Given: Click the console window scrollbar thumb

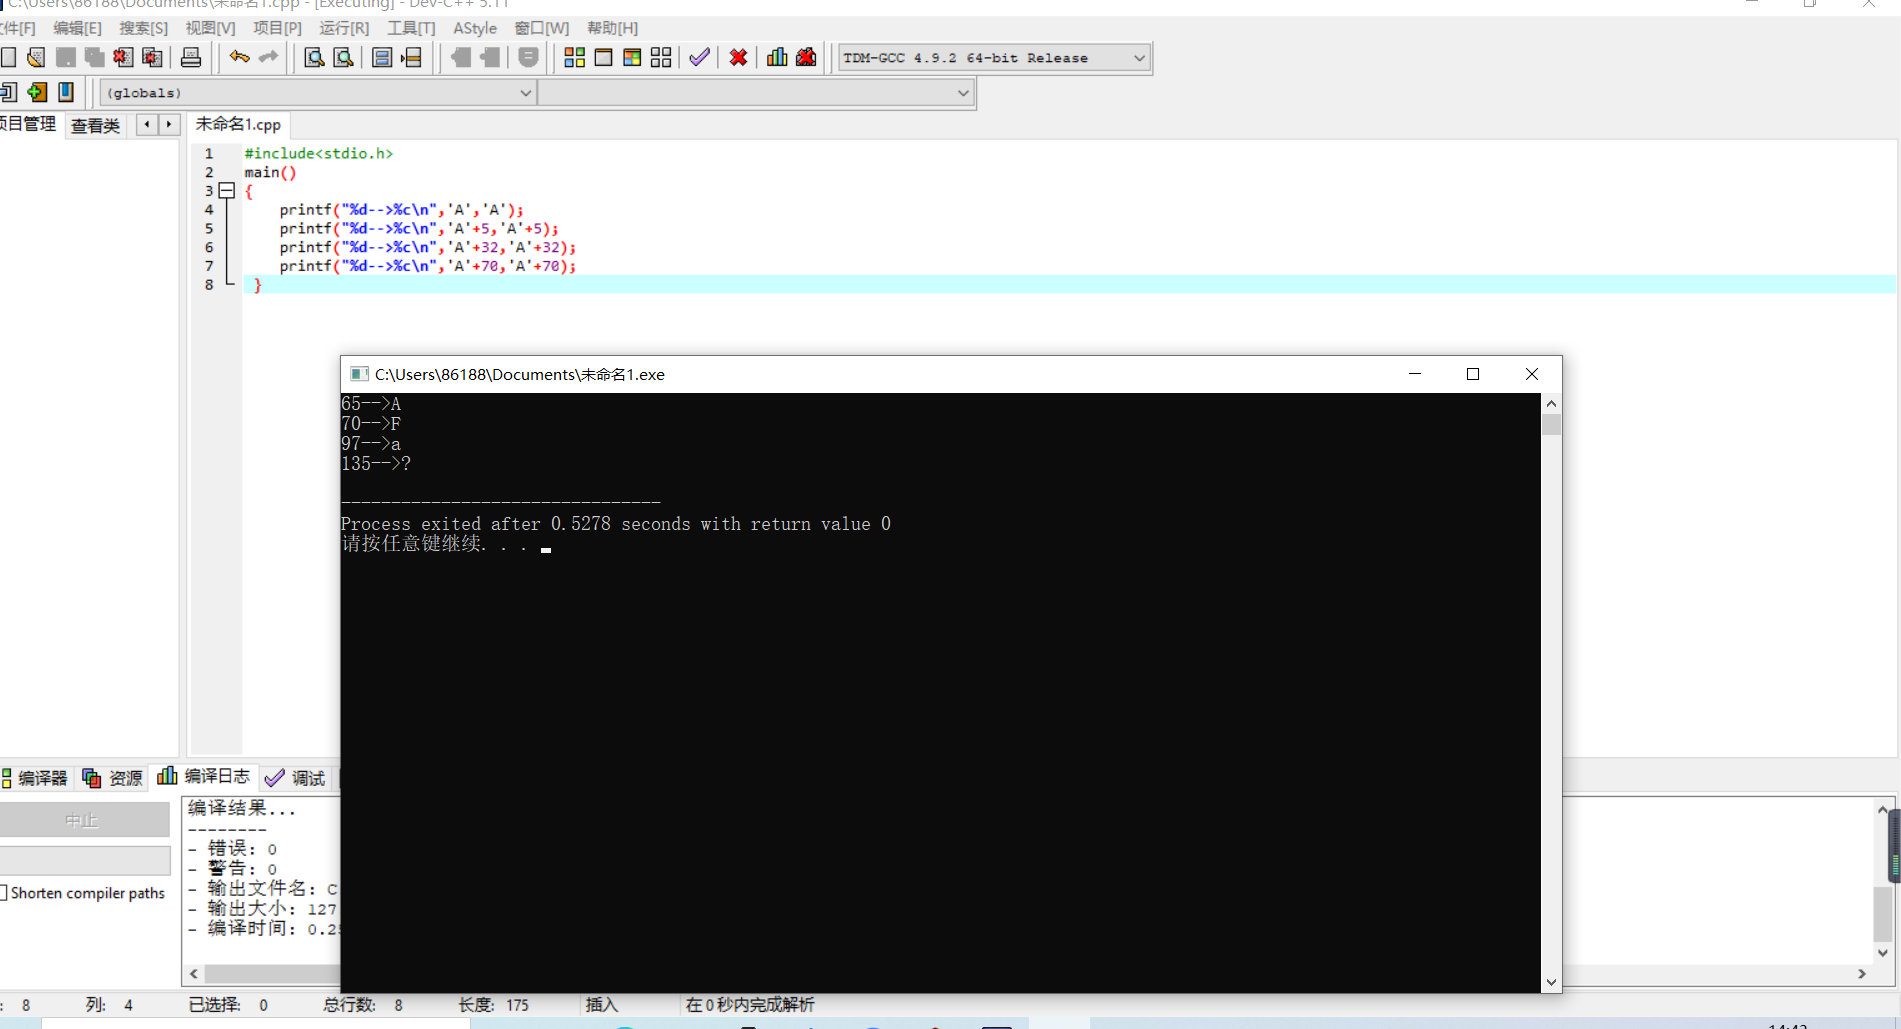Looking at the screenshot, I should (x=1551, y=425).
